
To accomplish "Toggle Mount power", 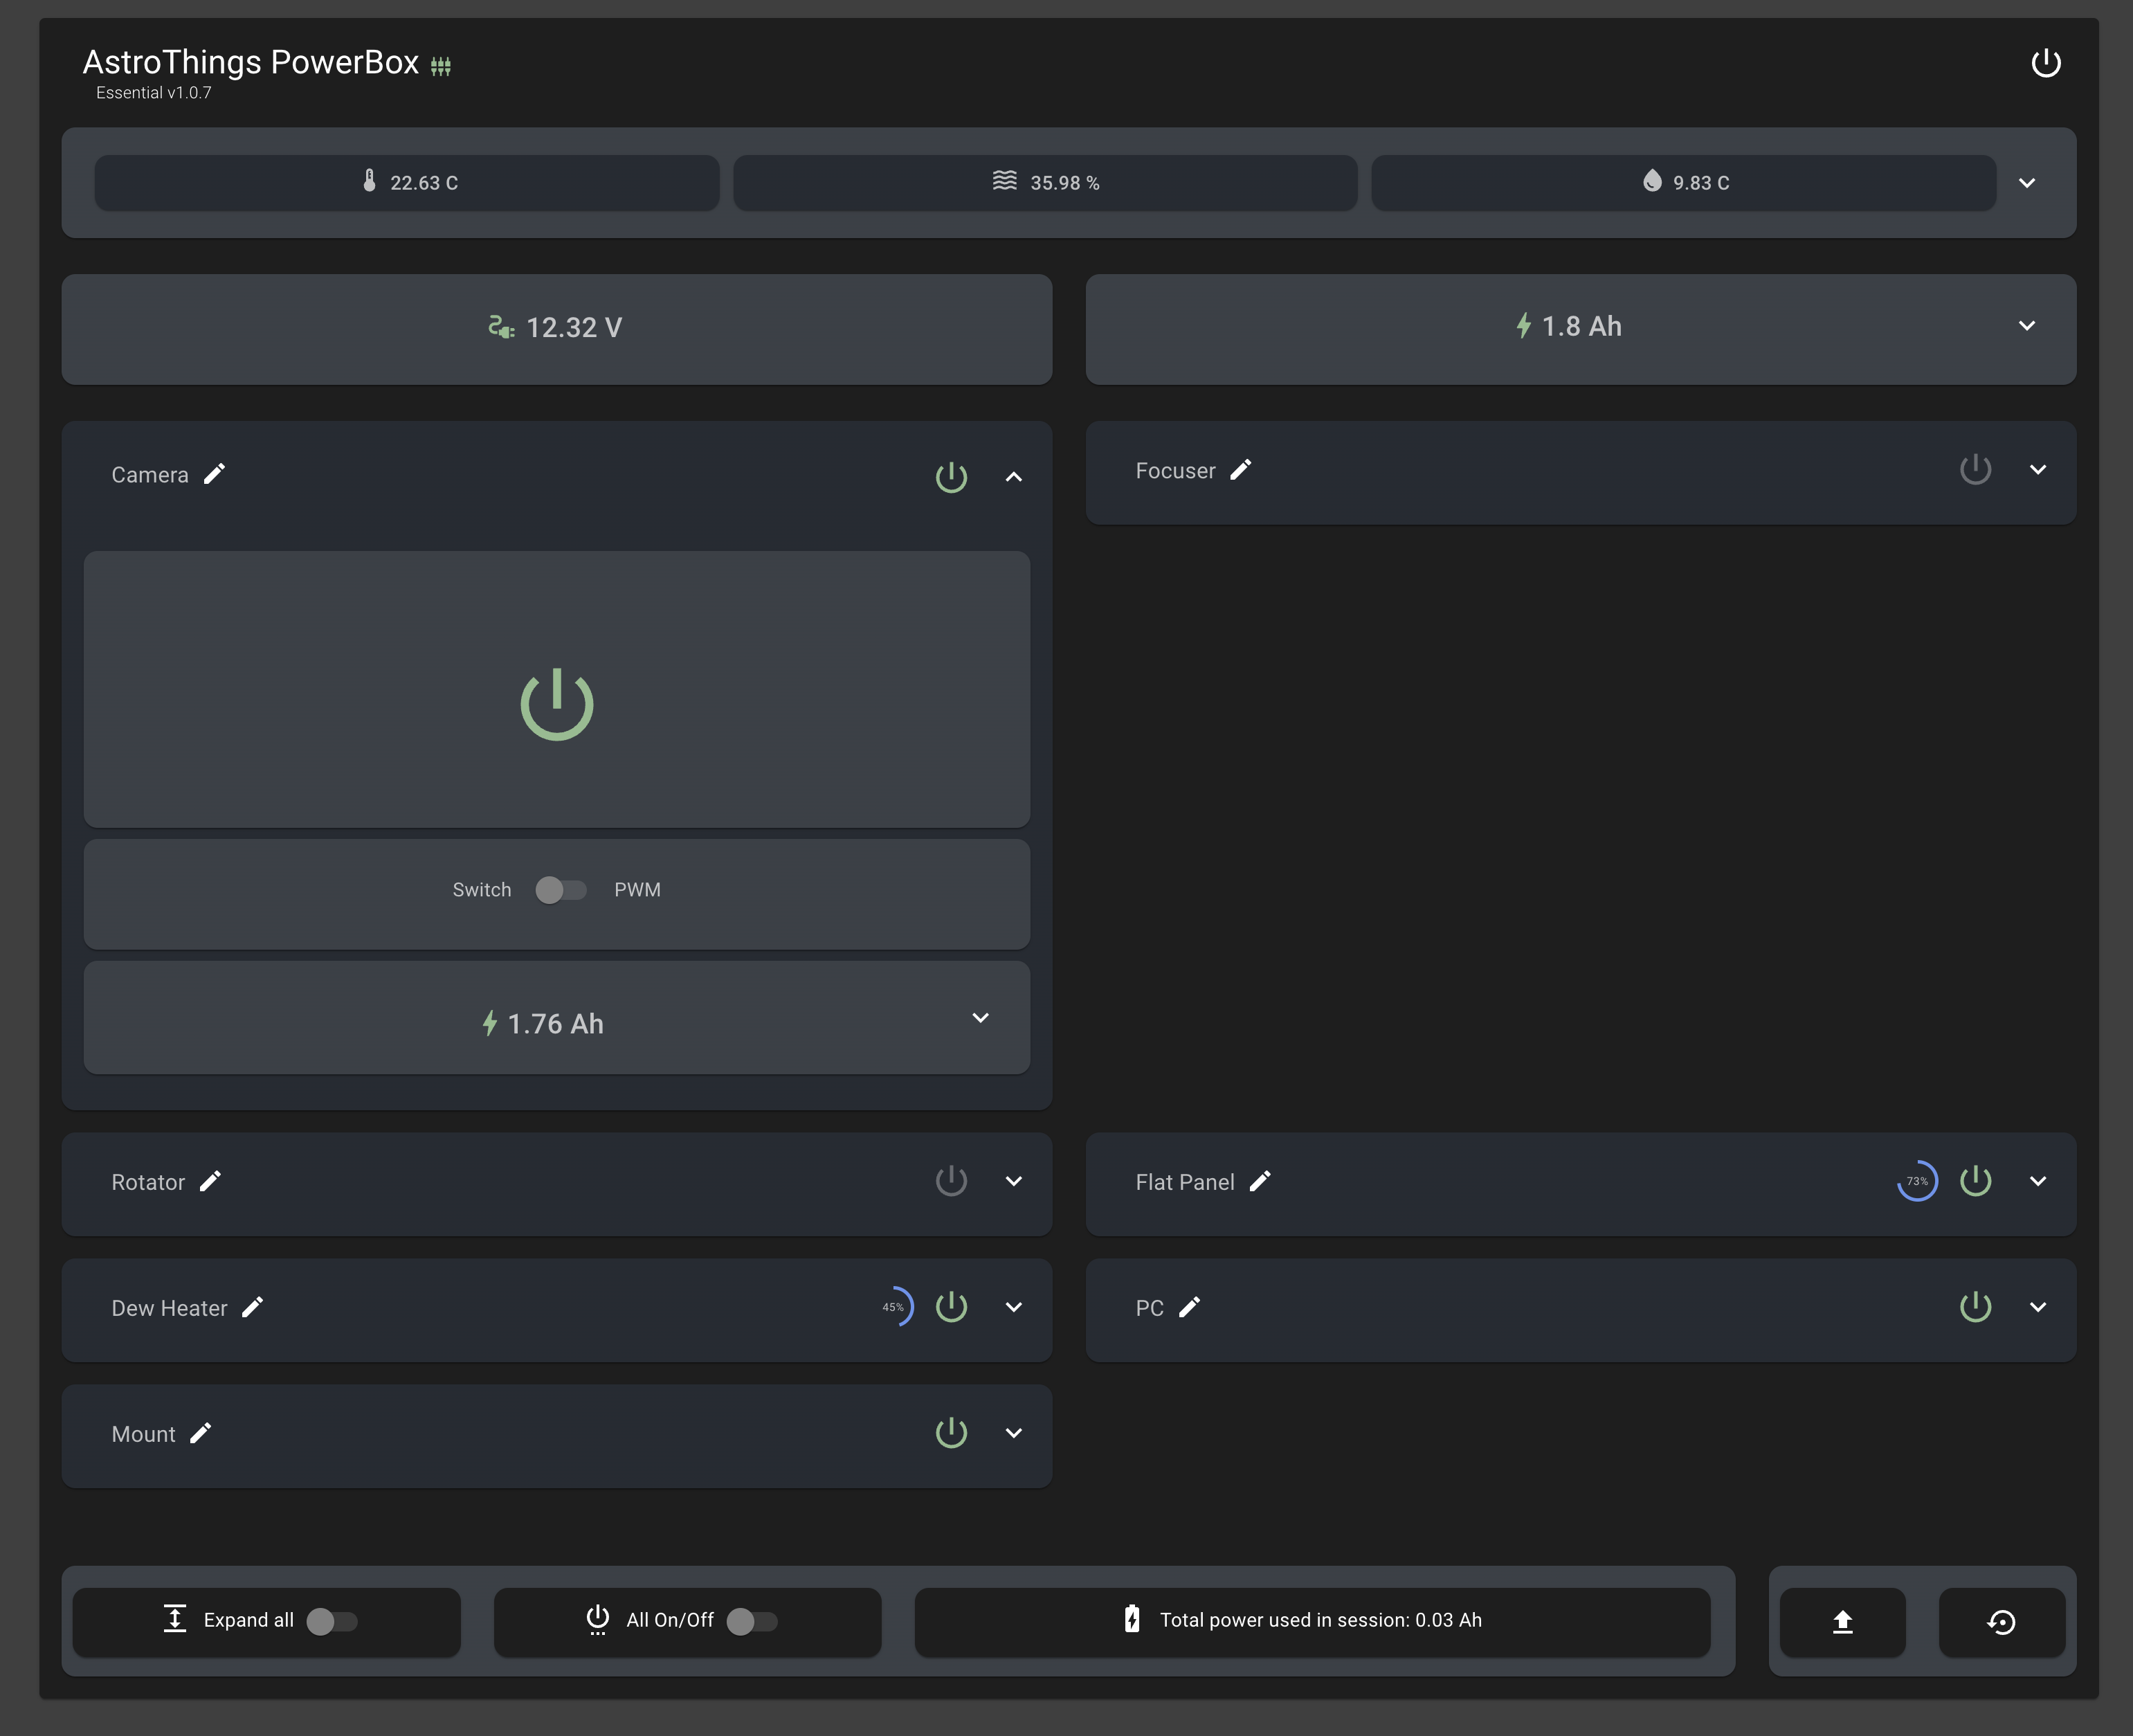I will tap(951, 1433).
